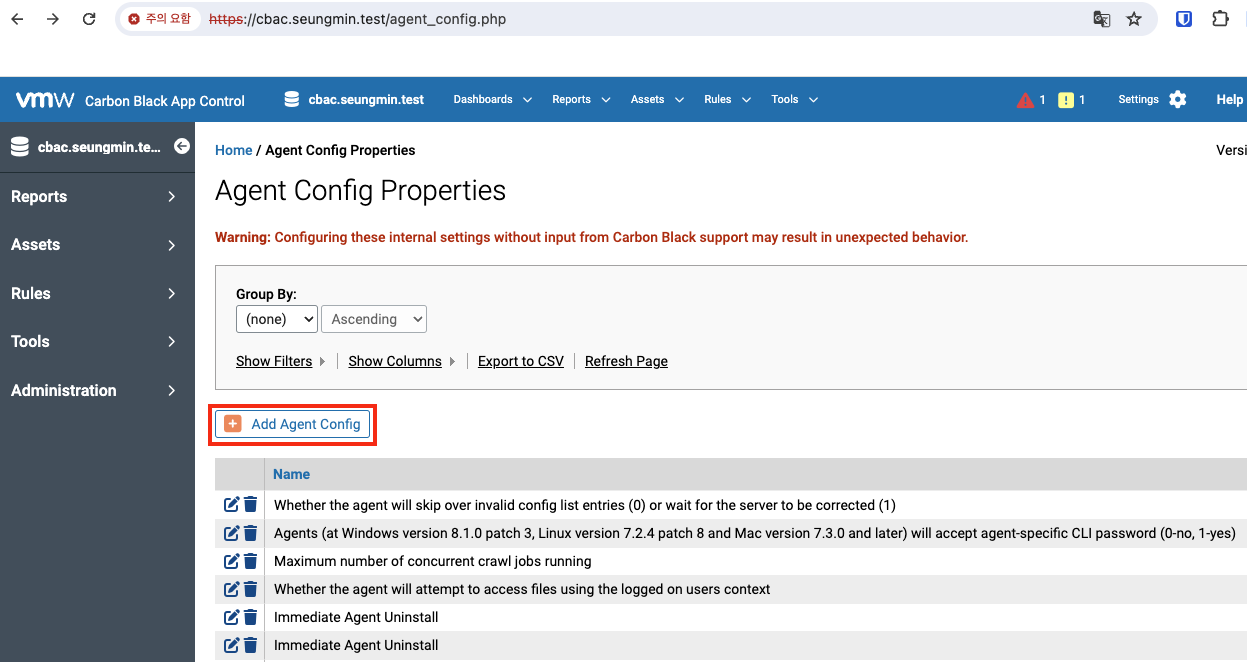This screenshot has width=1247, height=662.
Task: Delete the logged on users context config
Action: [251, 589]
